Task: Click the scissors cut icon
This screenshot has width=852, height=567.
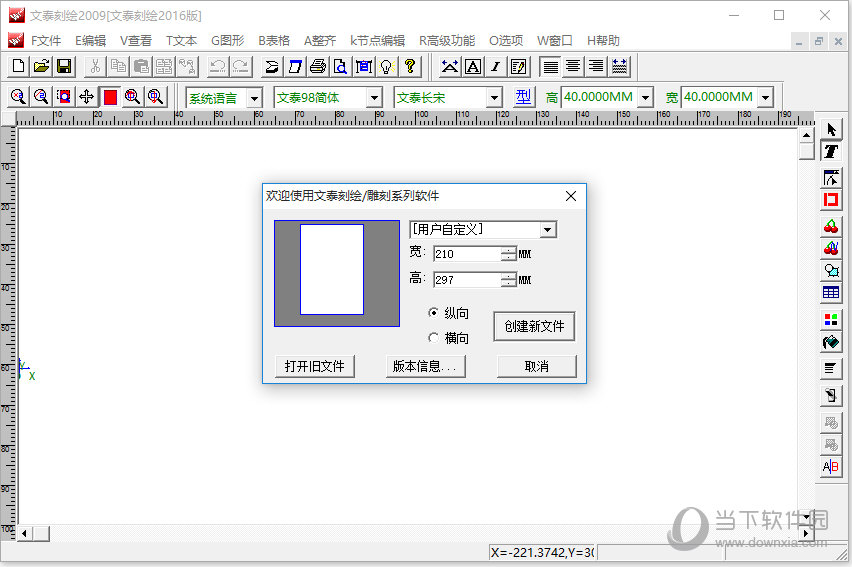Action: (95, 66)
